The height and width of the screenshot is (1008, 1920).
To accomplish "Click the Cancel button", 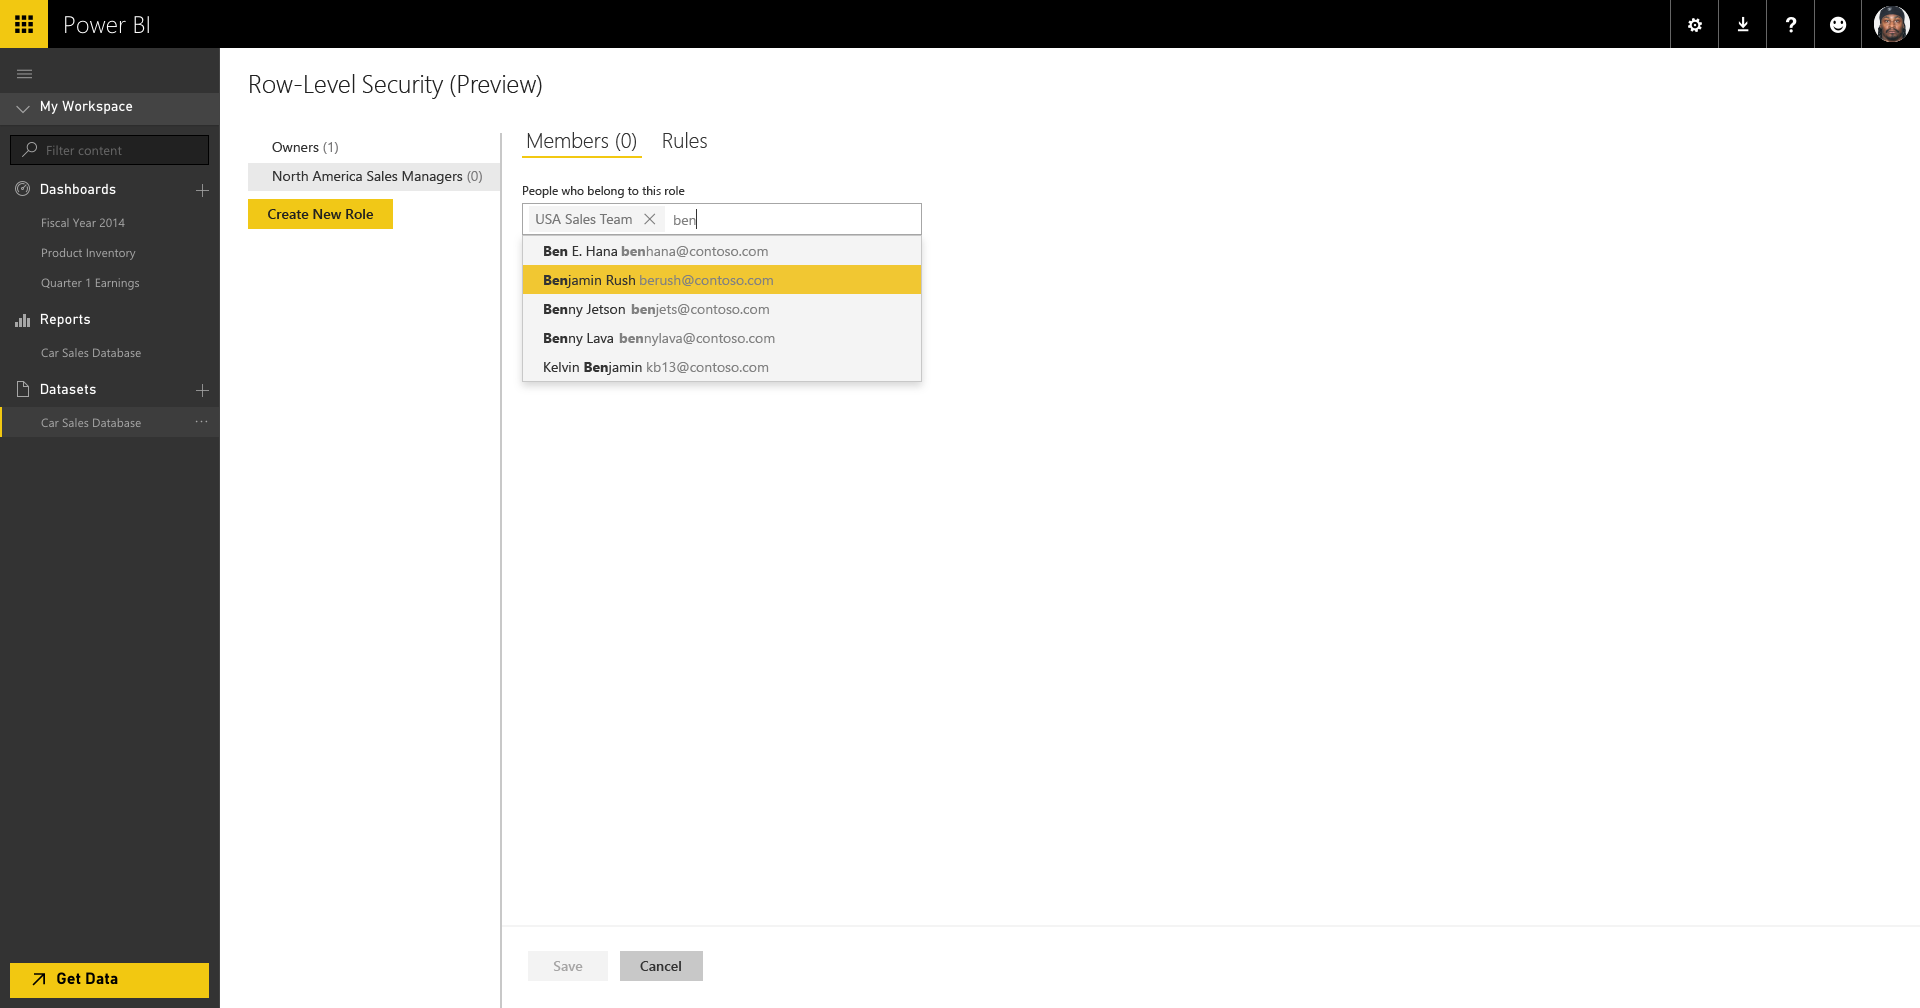I will click(x=661, y=966).
